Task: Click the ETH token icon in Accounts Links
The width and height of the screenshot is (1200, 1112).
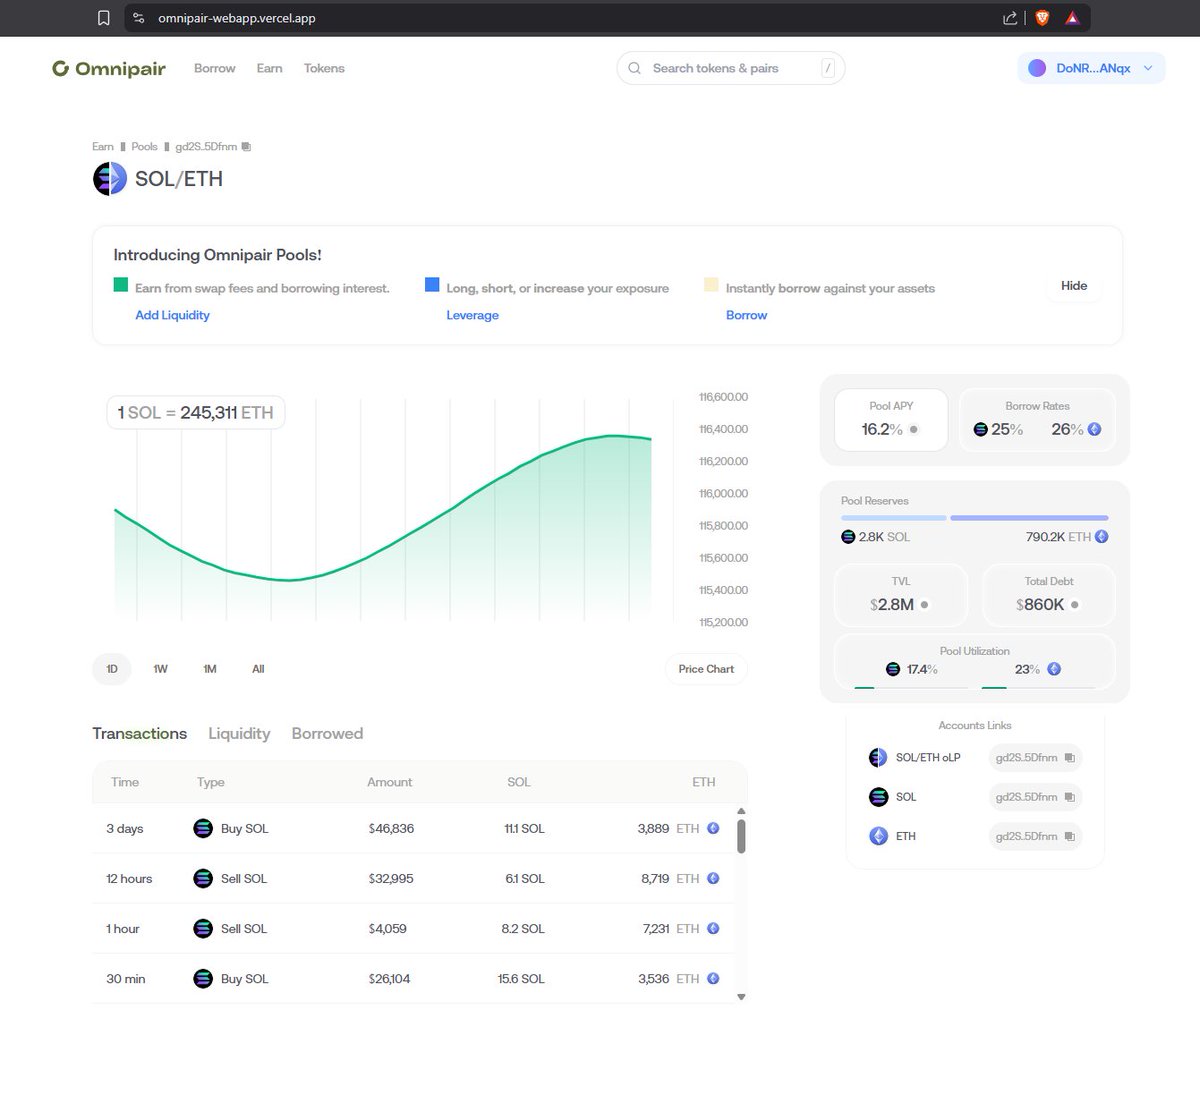Action: click(x=878, y=836)
